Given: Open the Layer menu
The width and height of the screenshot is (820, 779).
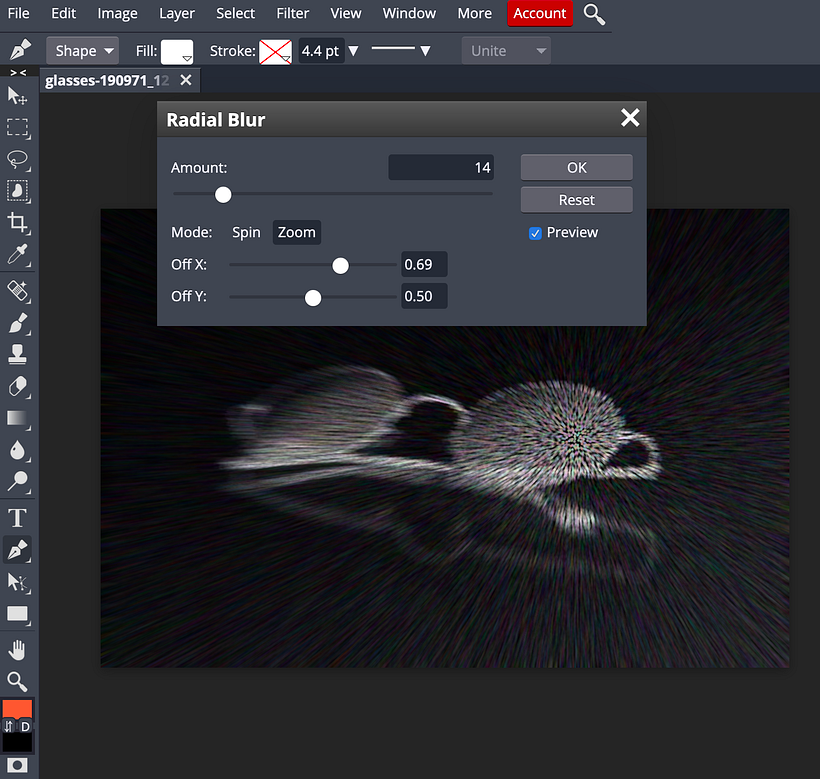Looking at the screenshot, I should (x=177, y=13).
